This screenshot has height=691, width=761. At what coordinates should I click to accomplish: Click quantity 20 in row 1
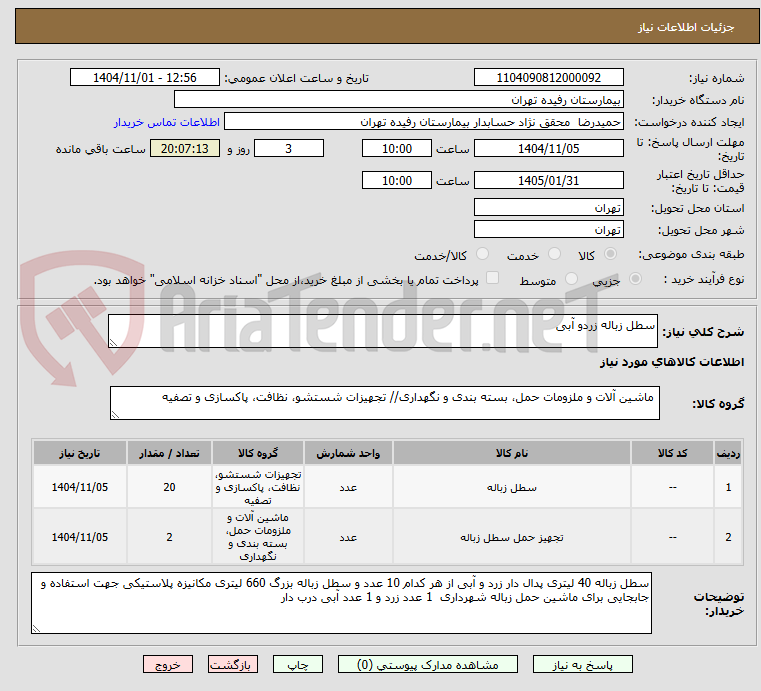click(169, 487)
